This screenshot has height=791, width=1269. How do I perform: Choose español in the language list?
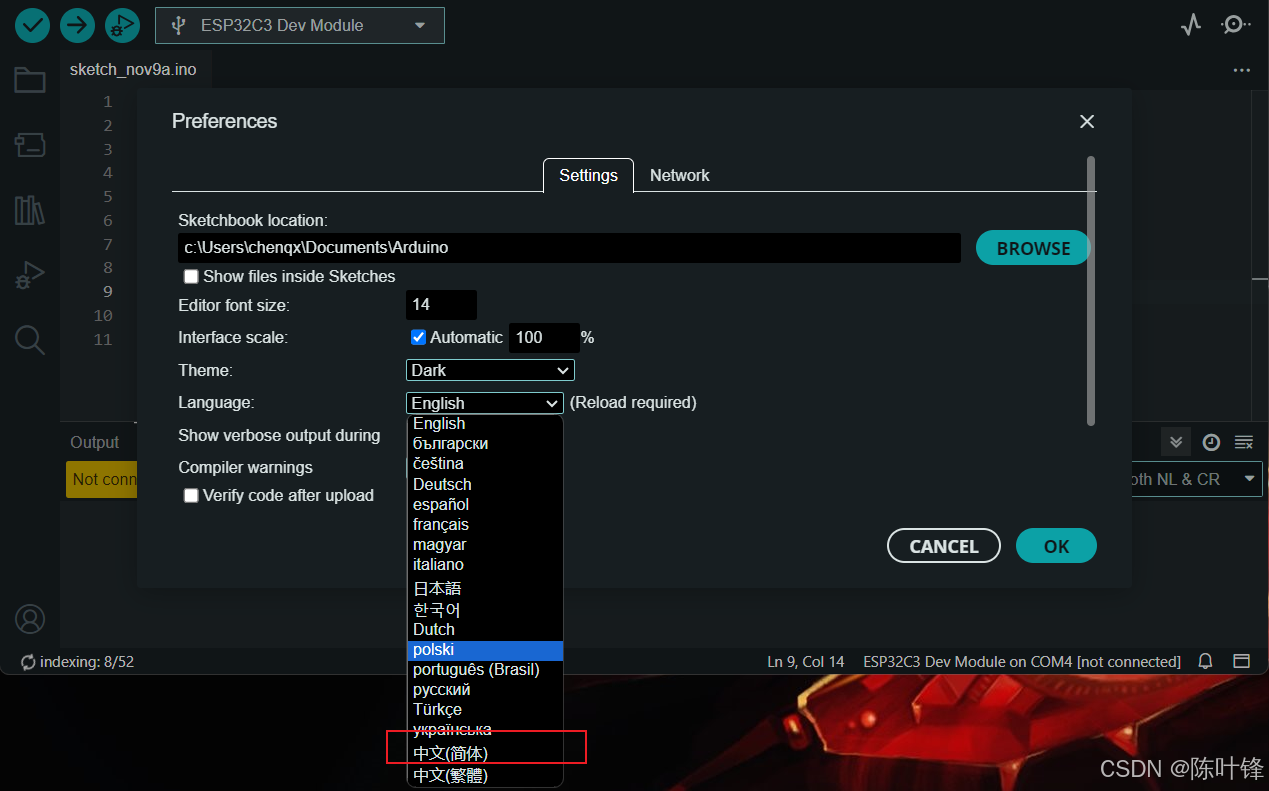point(486,504)
